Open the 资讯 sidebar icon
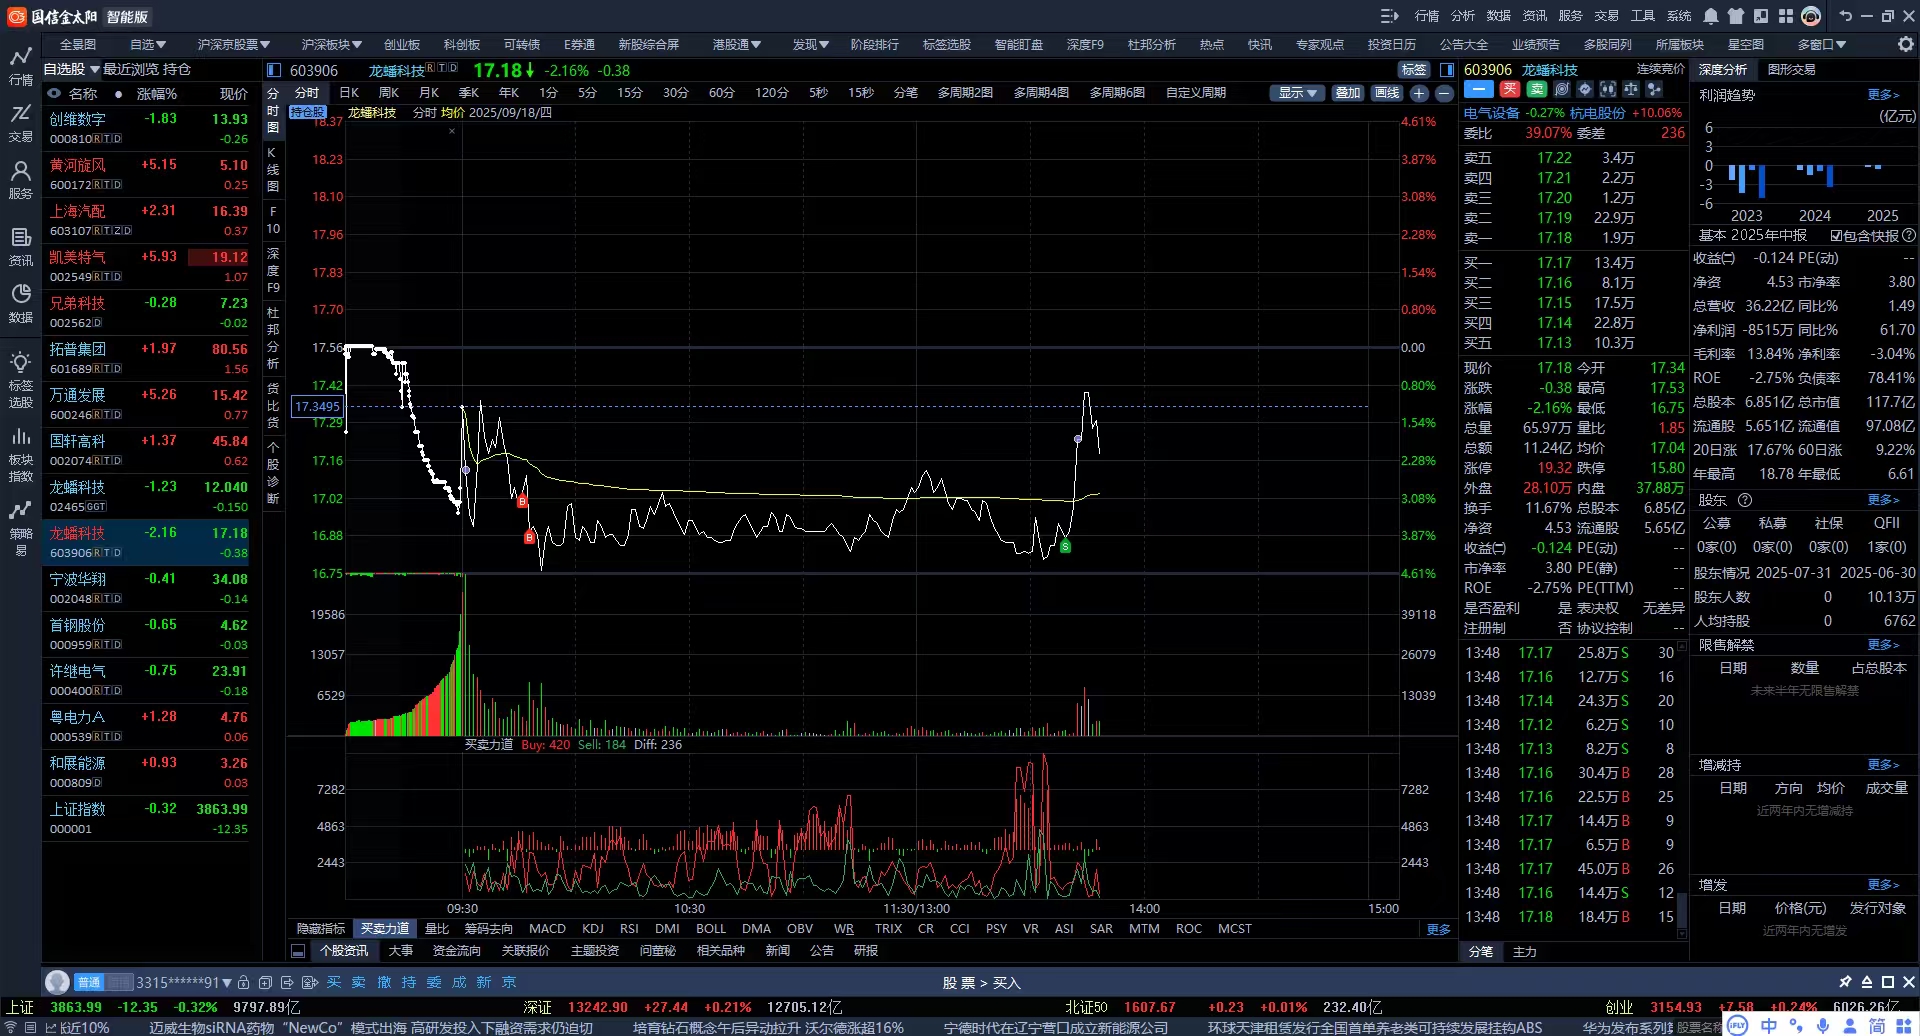 tap(20, 246)
